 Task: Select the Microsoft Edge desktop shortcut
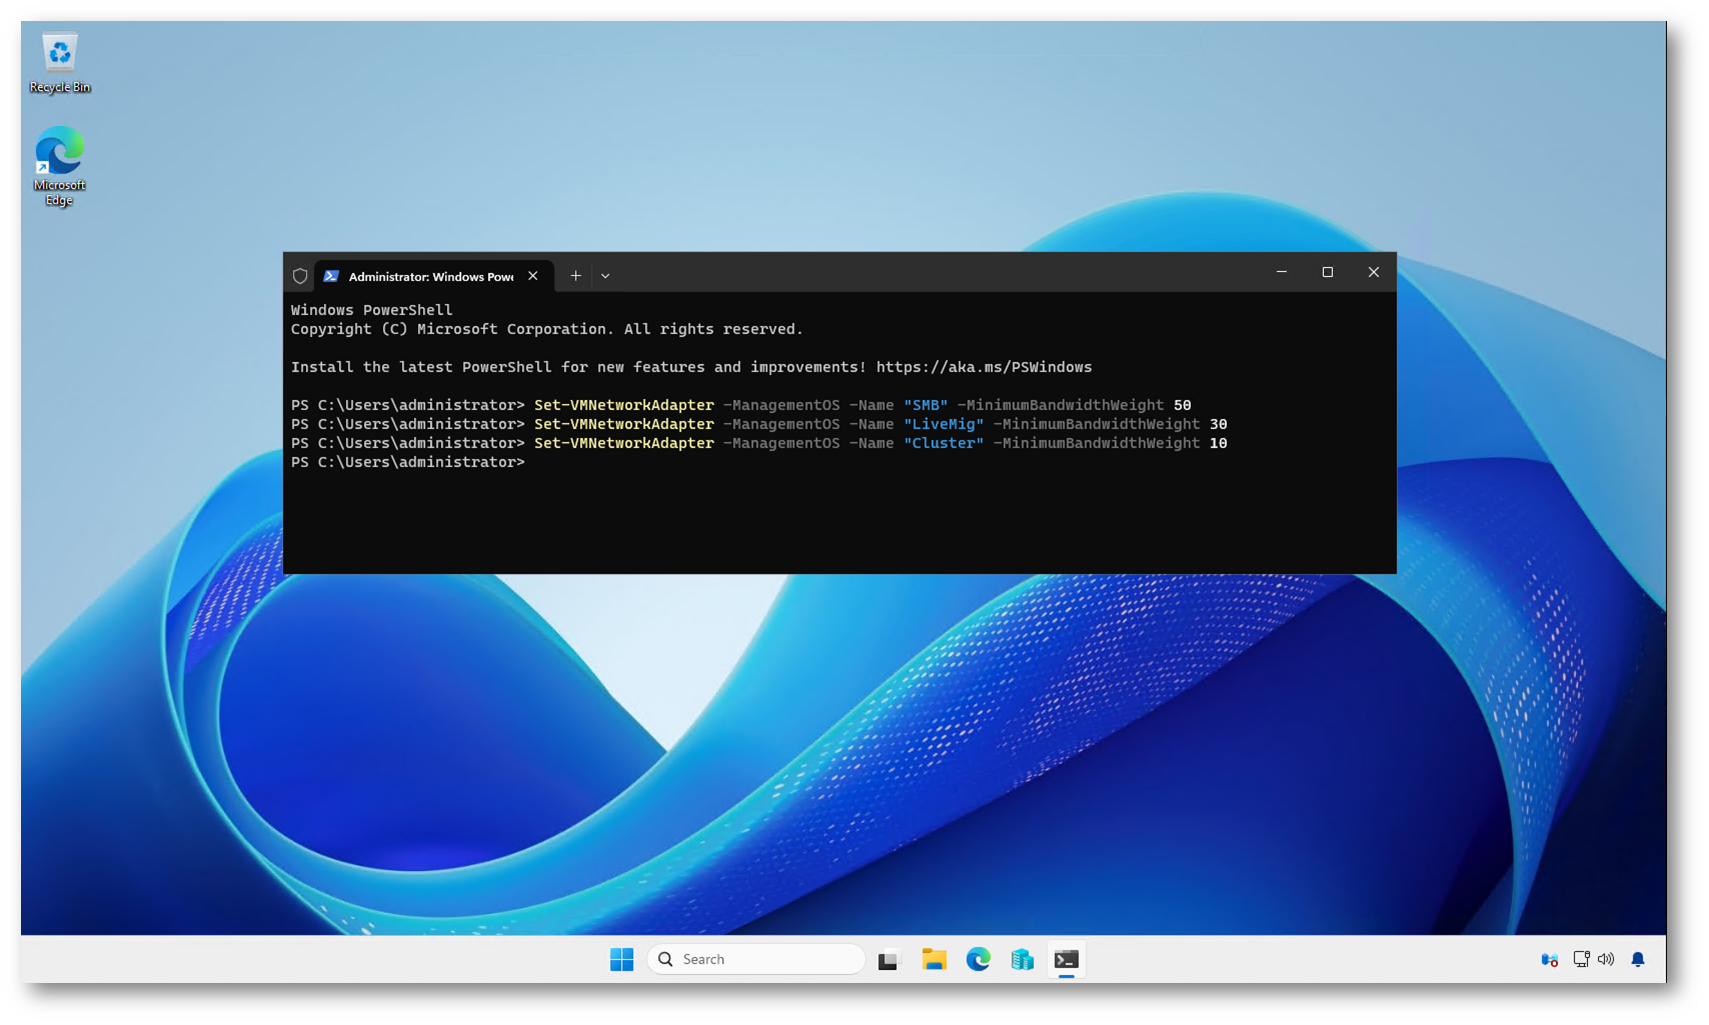pyautogui.click(x=60, y=165)
